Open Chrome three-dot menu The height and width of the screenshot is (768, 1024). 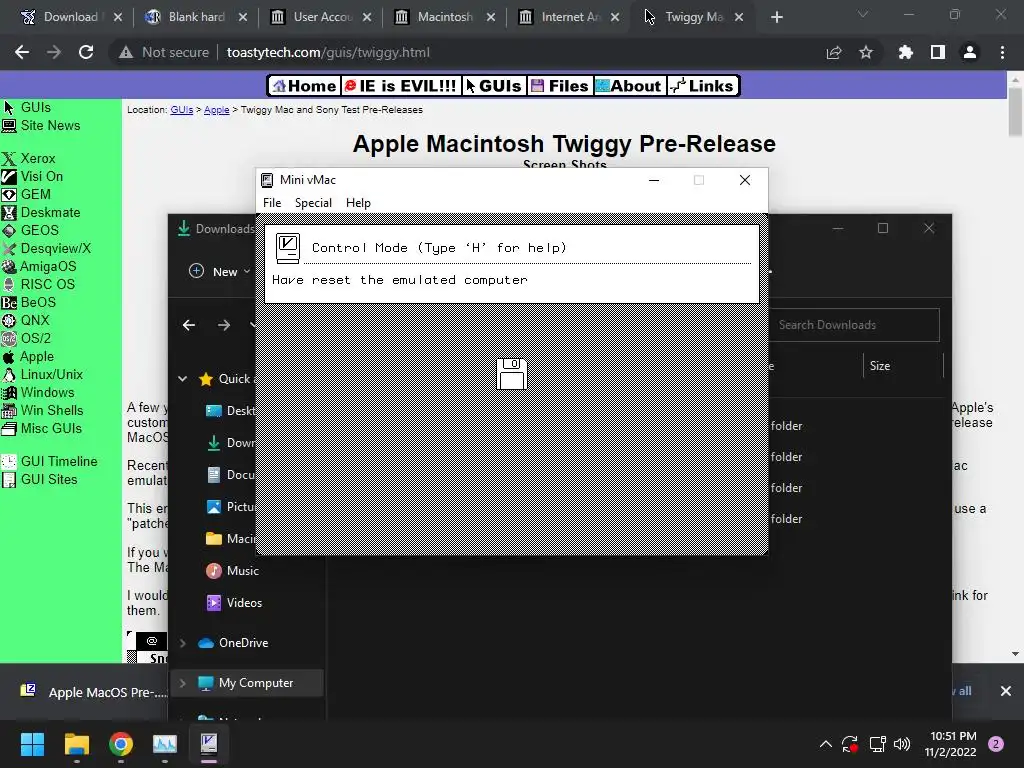point(1002,52)
